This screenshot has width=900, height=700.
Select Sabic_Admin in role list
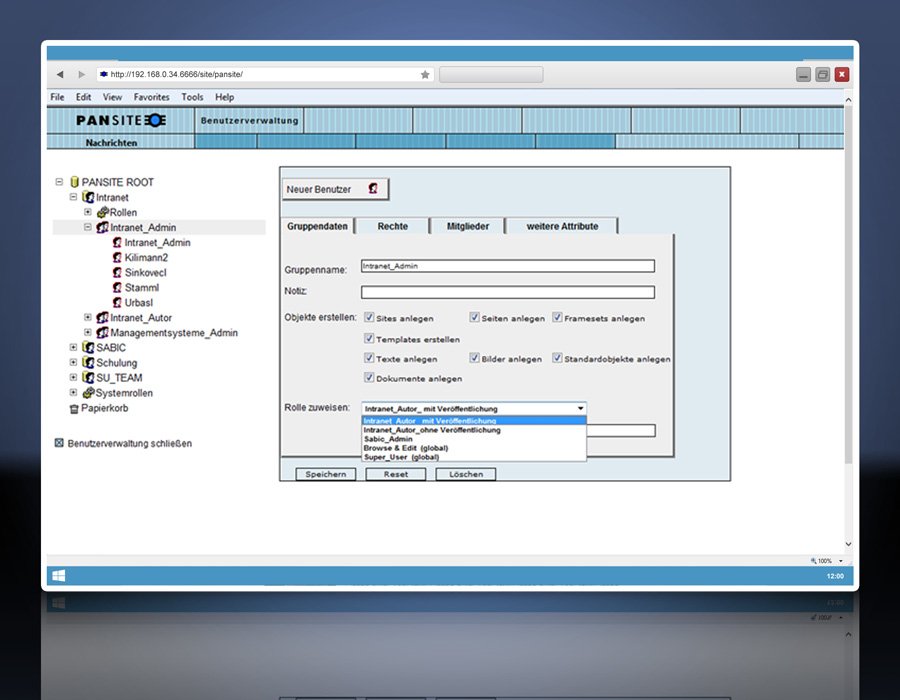(474, 439)
